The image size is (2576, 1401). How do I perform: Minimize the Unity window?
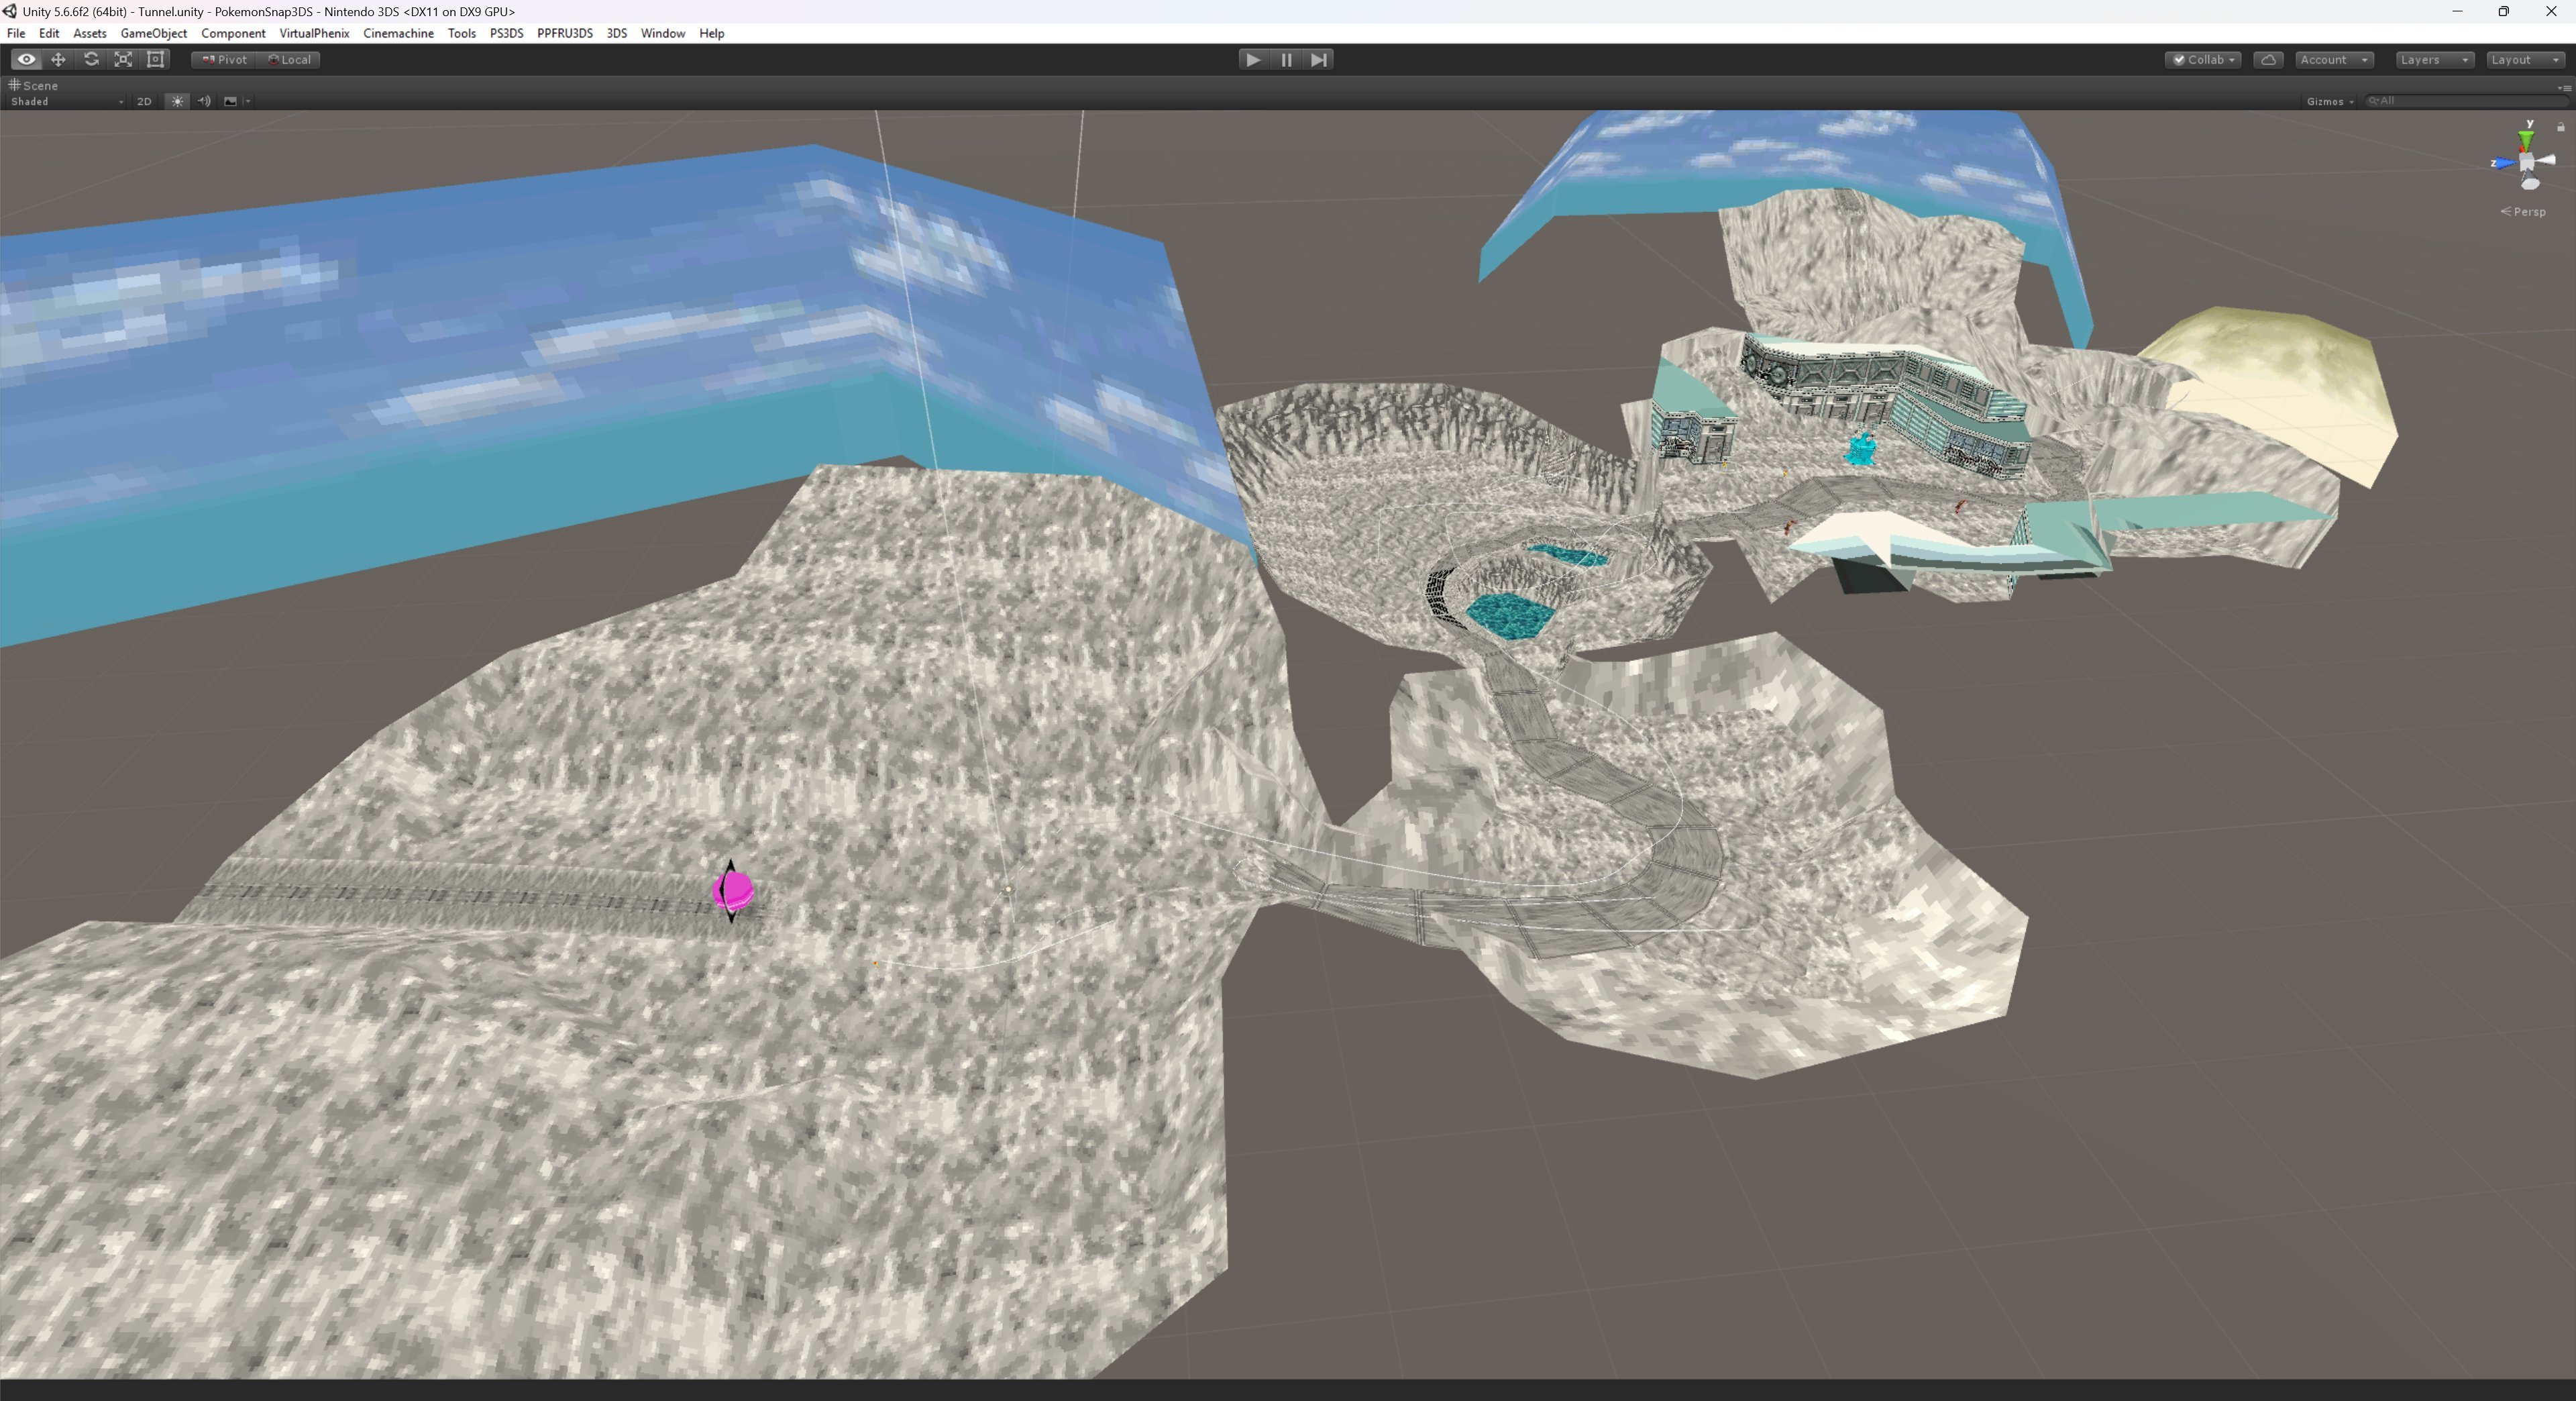tap(2457, 11)
